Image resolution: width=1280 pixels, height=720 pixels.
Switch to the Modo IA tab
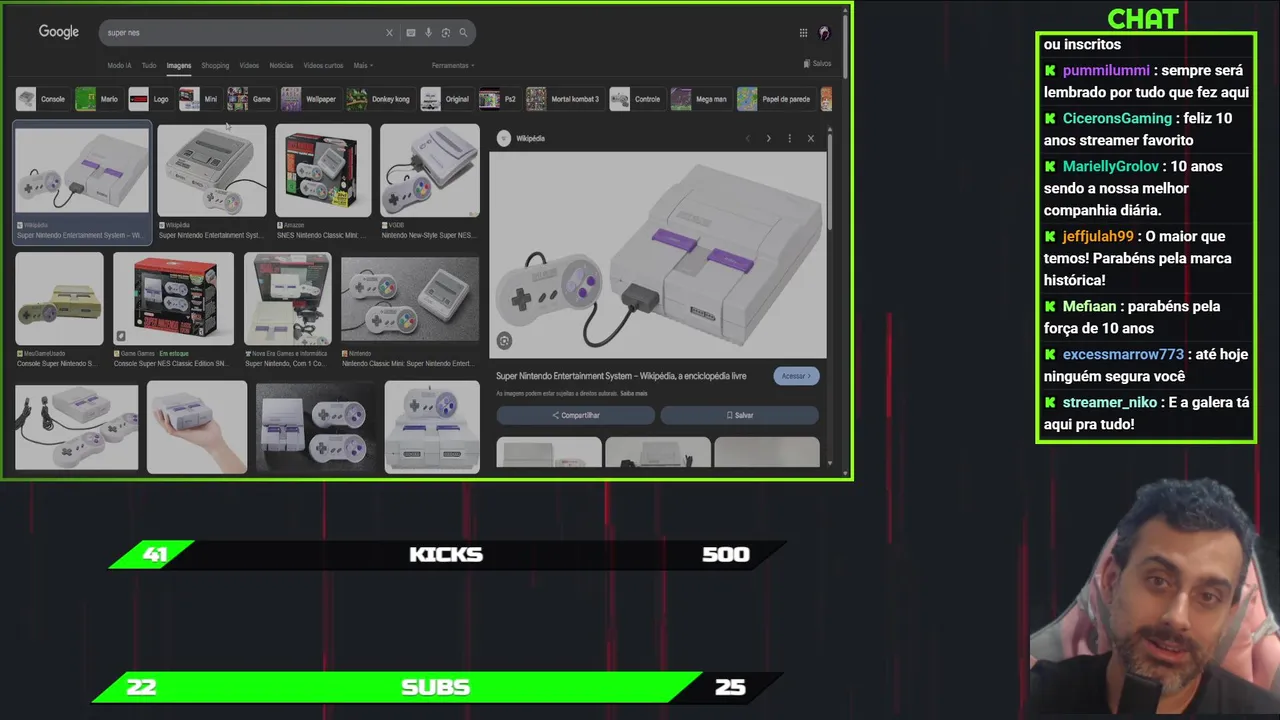pos(119,66)
